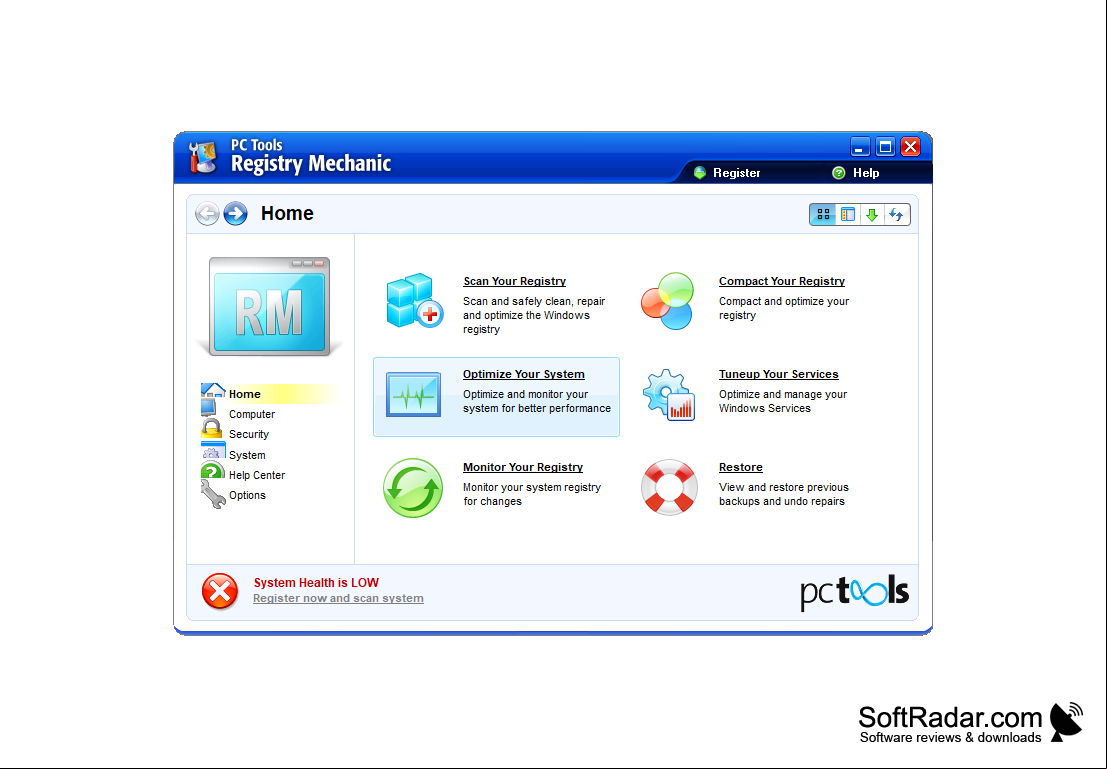This screenshot has height=769, width=1107.
Task: Click the red X system health icon
Action: click(220, 591)
